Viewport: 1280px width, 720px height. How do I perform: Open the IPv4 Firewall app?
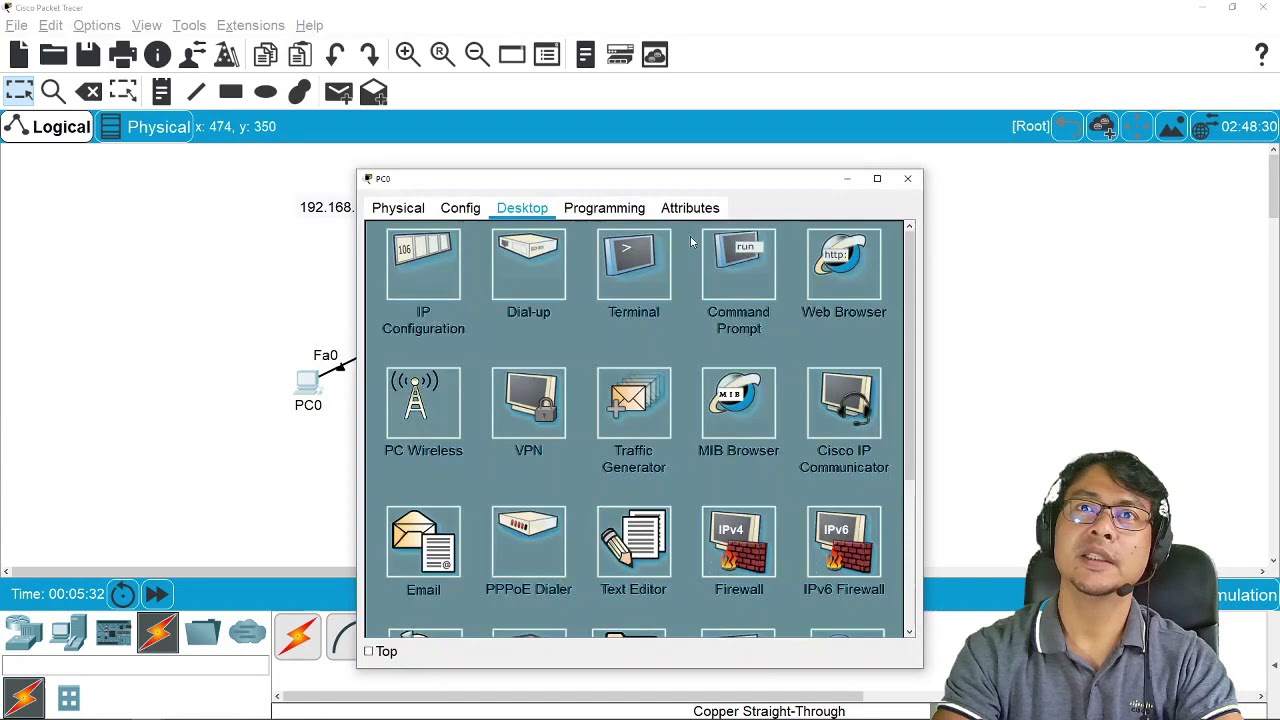click(738, 542)
